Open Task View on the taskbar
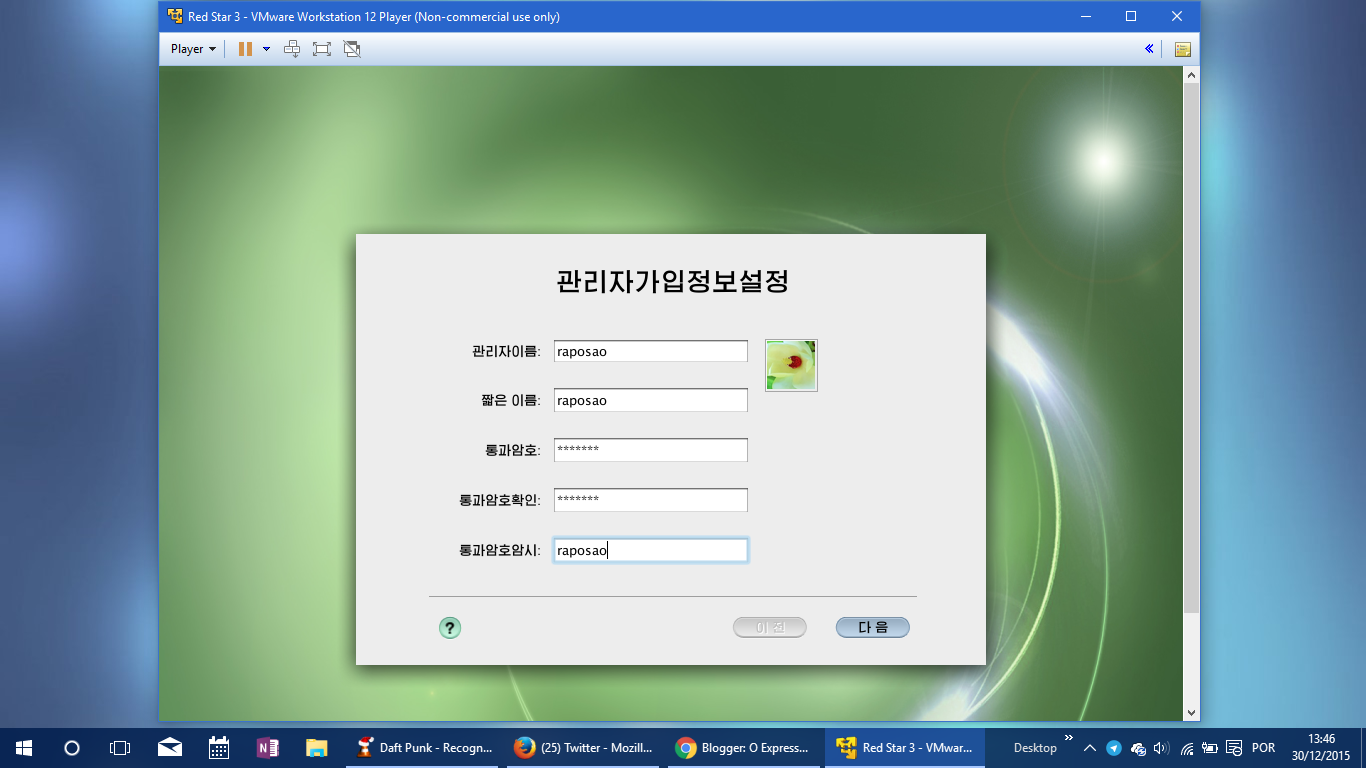Viewport: 1366px width, 768px height. coord(119,747)
